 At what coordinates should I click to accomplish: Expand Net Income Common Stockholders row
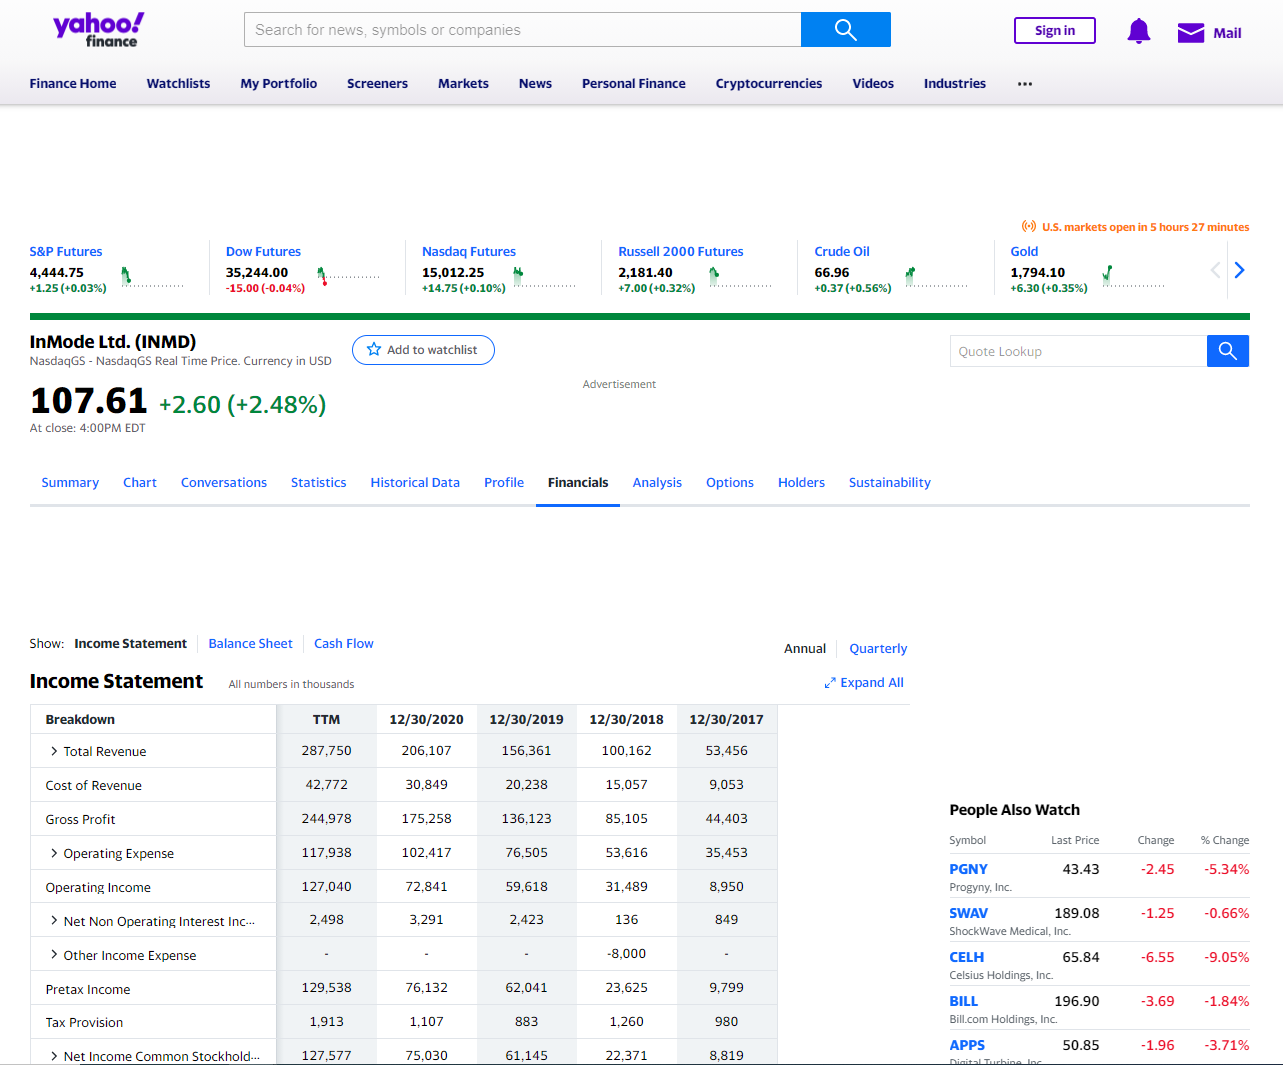54,1056
